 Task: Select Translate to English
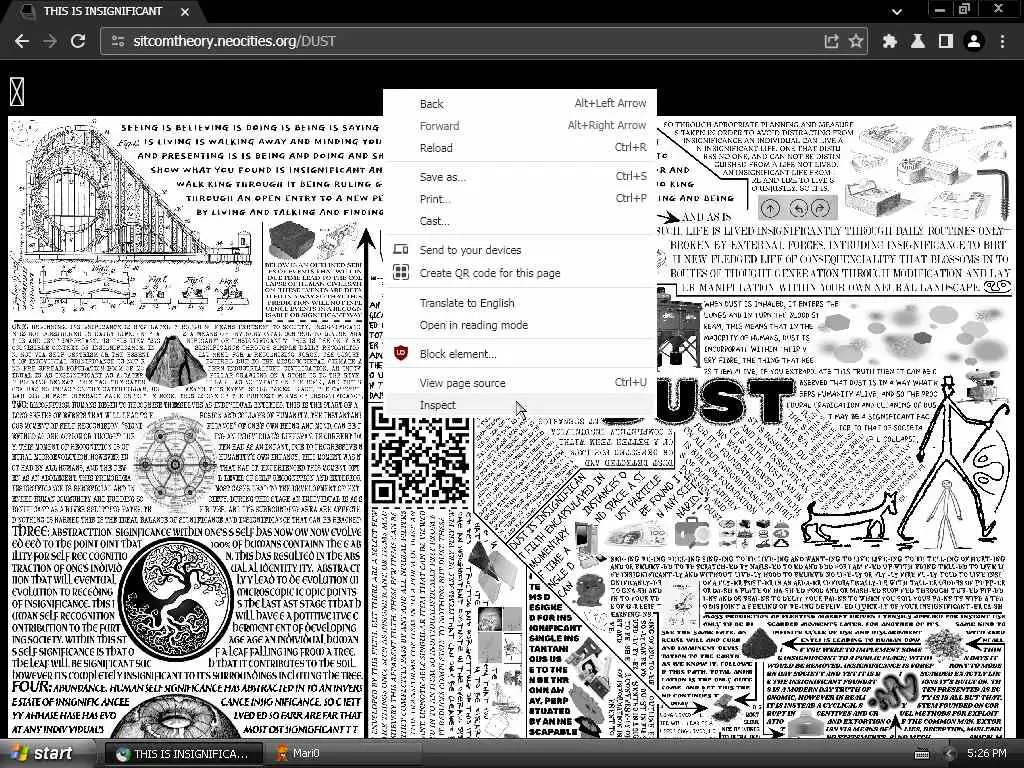(x=520, y=302)
